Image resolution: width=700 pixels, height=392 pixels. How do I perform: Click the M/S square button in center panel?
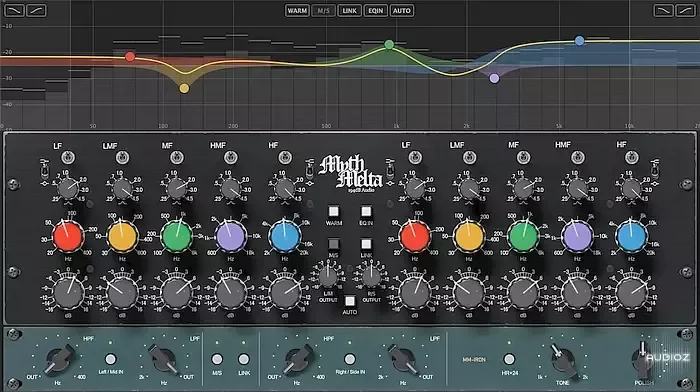[333, 244]
